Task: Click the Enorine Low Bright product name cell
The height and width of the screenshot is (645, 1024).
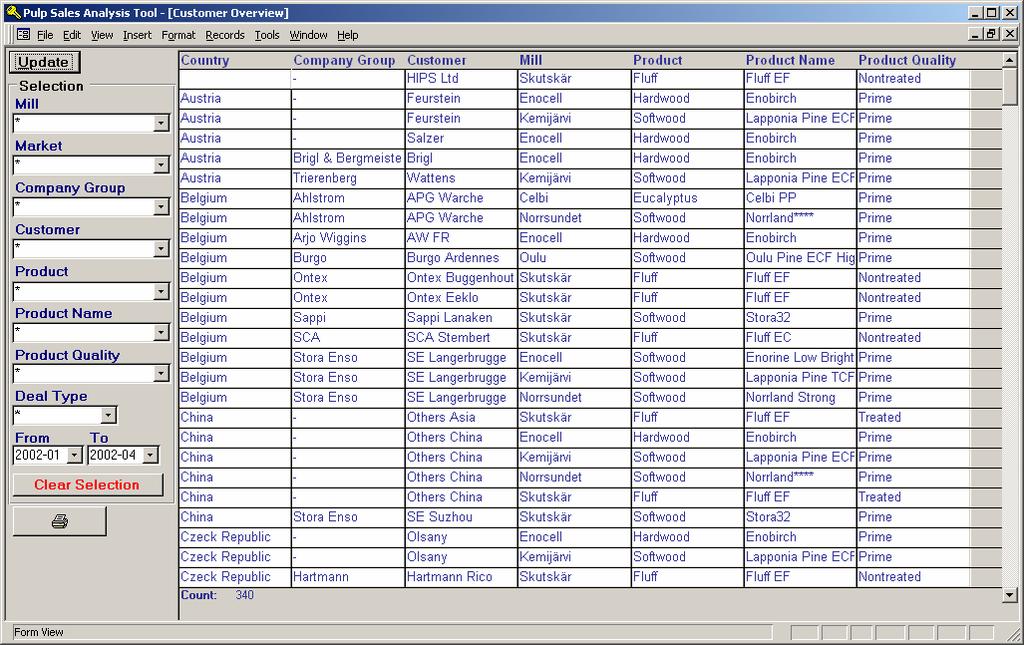Action: click(x=800, y=358)
